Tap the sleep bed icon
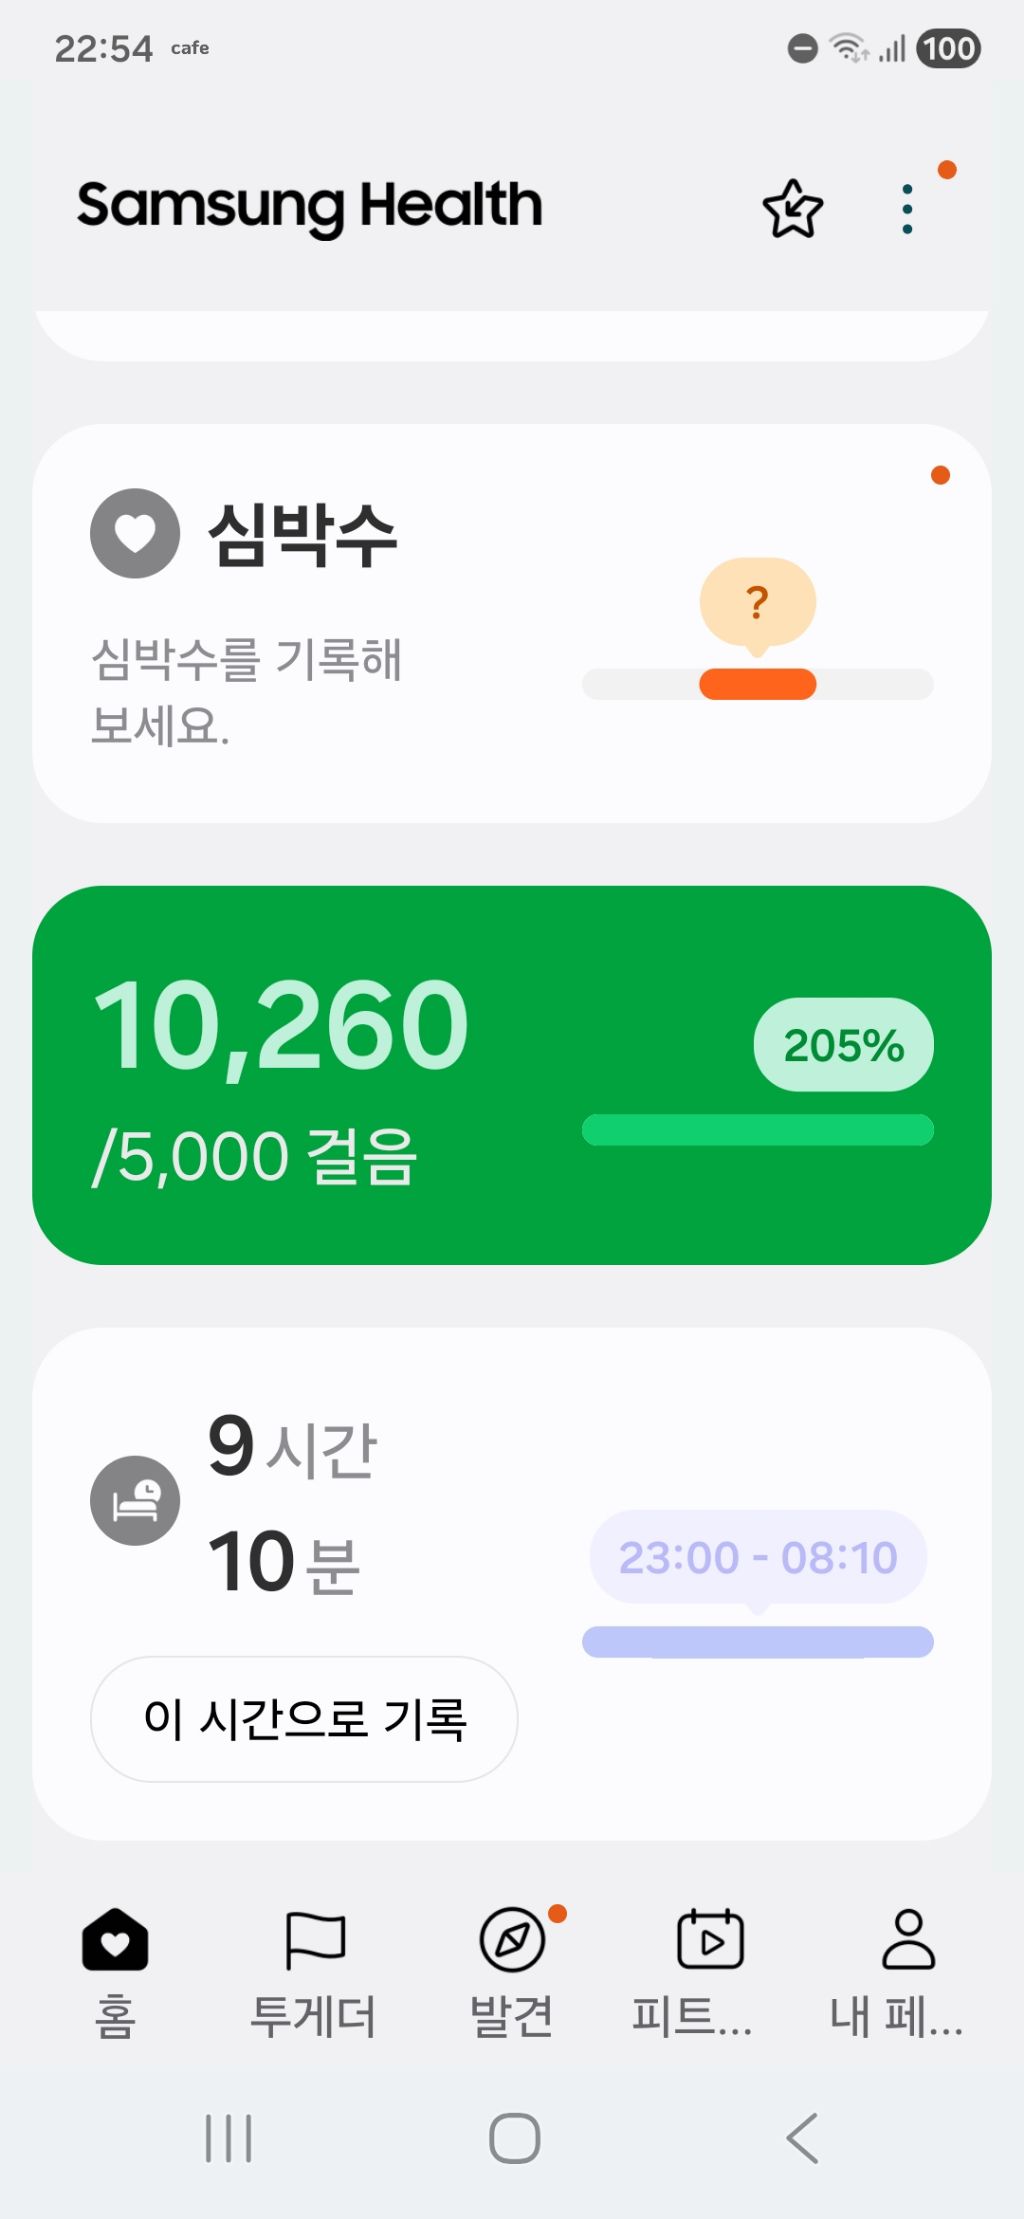This screenshot has height=2219, width=1024. click(135, 1500)
